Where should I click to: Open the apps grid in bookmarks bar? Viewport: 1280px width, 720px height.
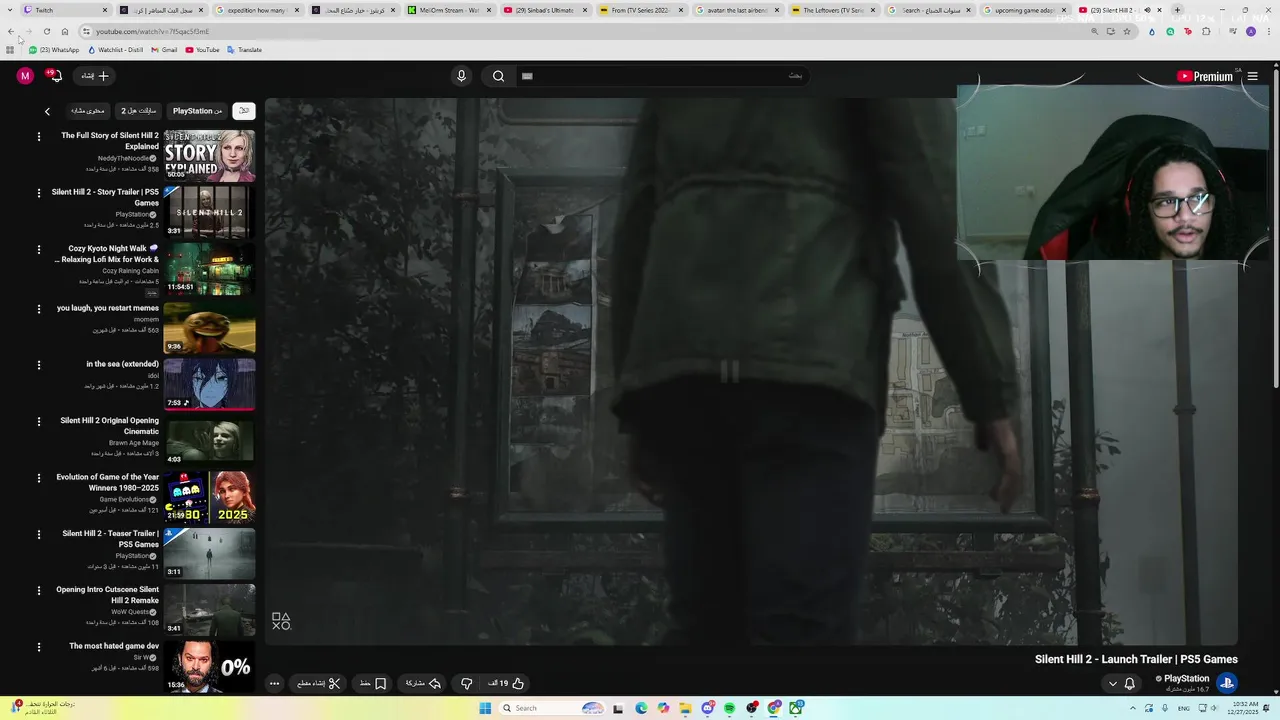[x=10, y=49]
